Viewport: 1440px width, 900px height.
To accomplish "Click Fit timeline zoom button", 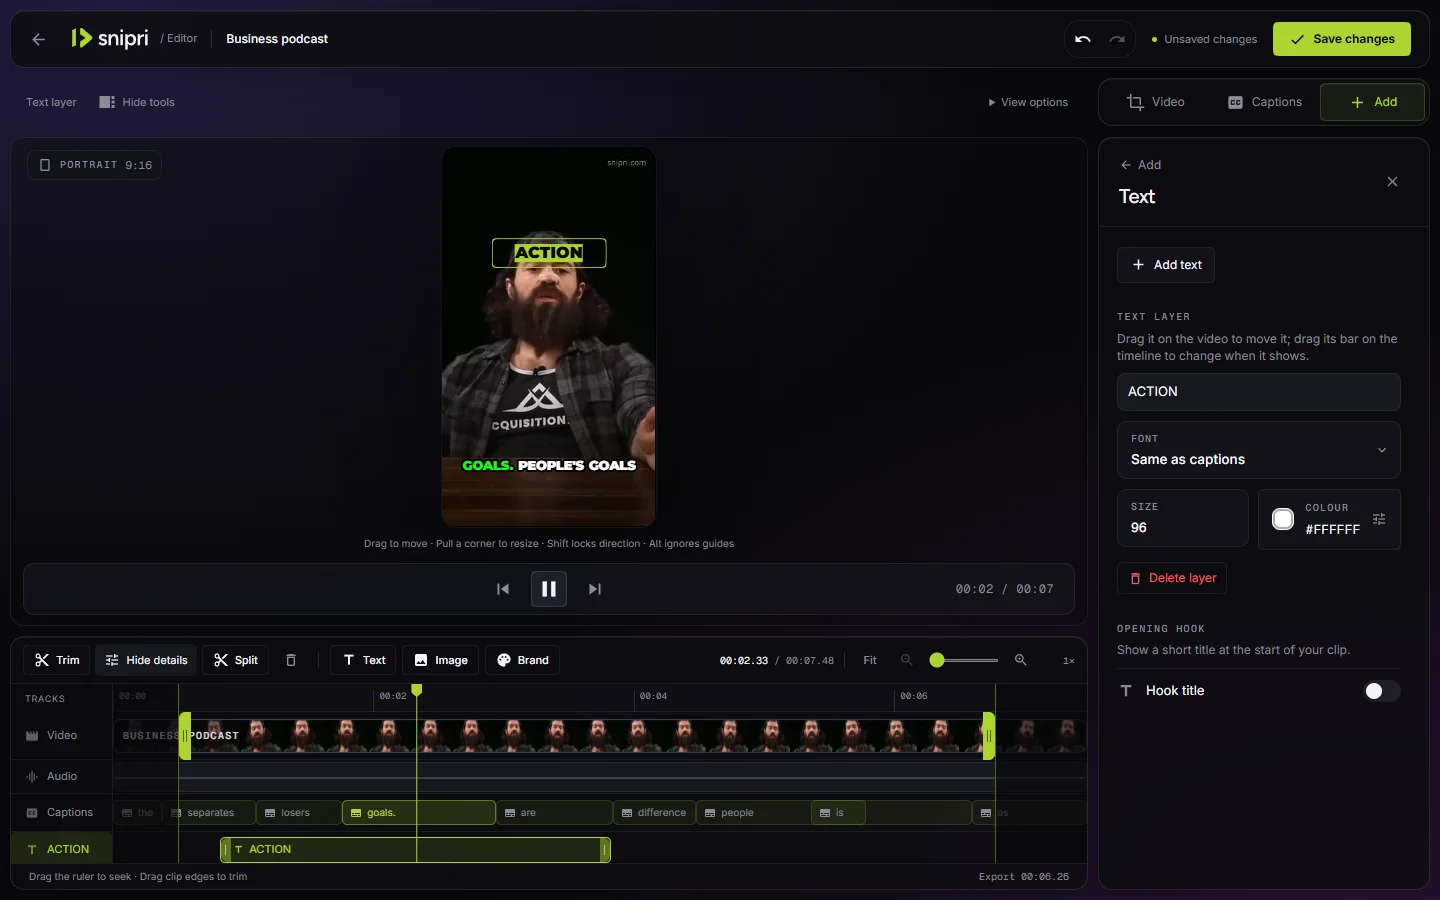I will 870,660.
